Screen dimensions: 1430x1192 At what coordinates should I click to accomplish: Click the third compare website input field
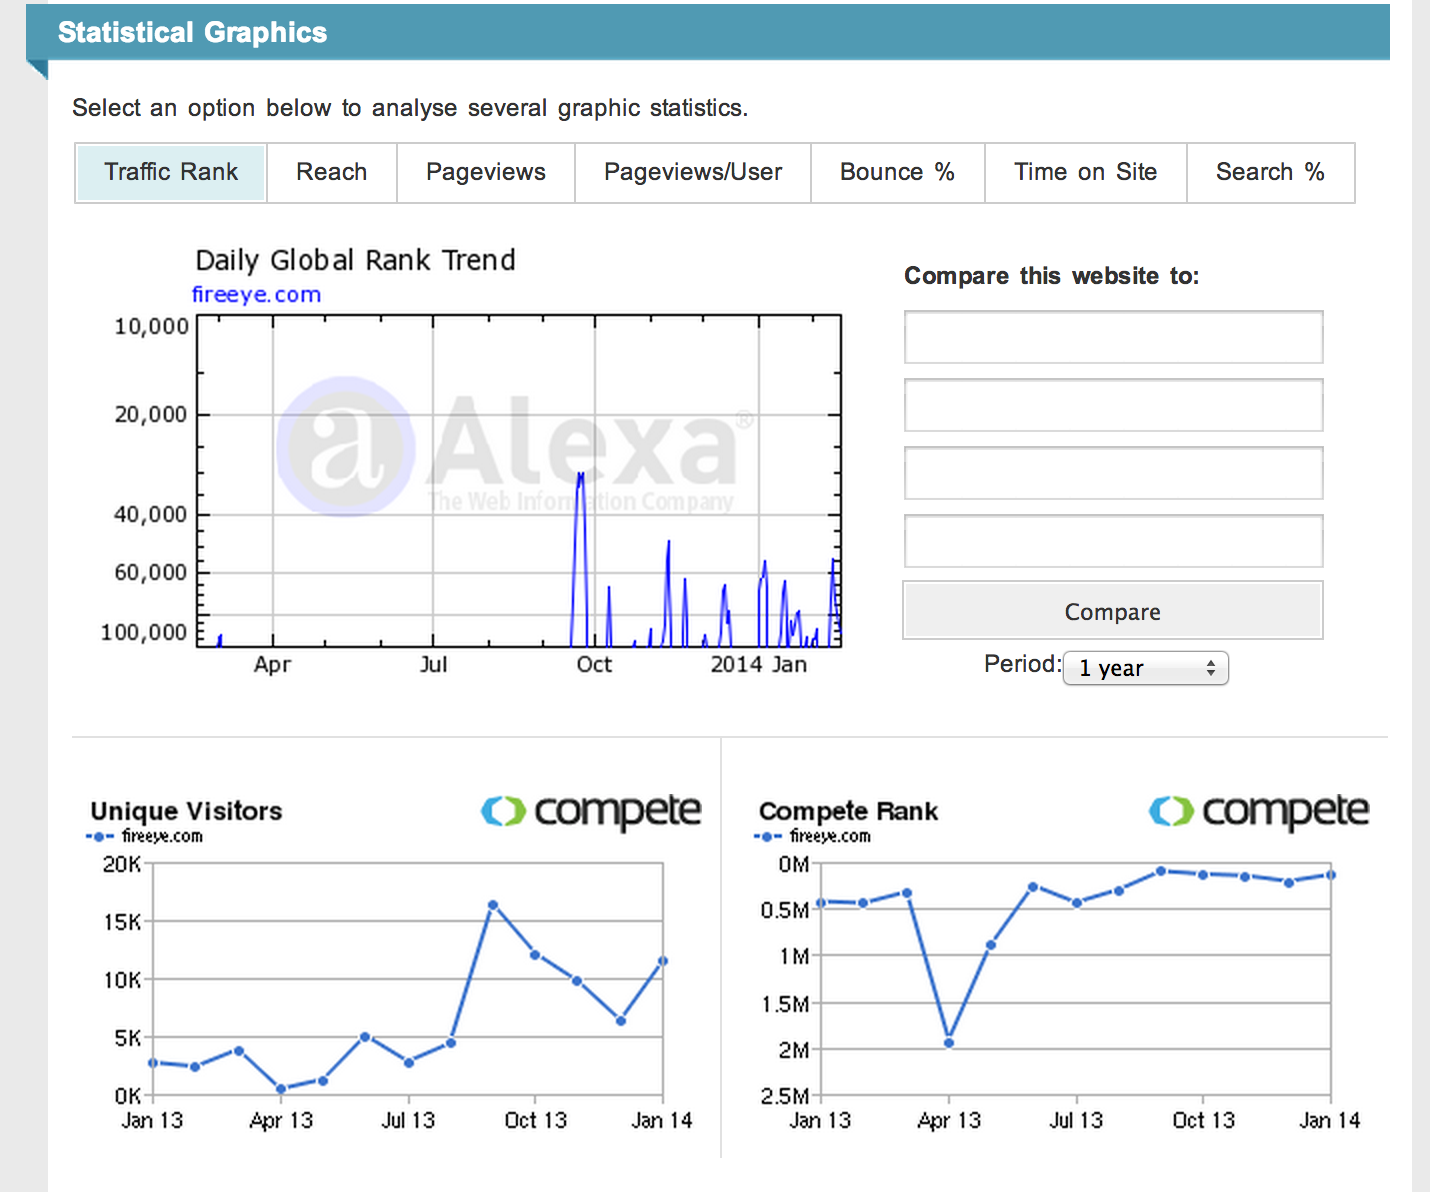(1113, 473)
